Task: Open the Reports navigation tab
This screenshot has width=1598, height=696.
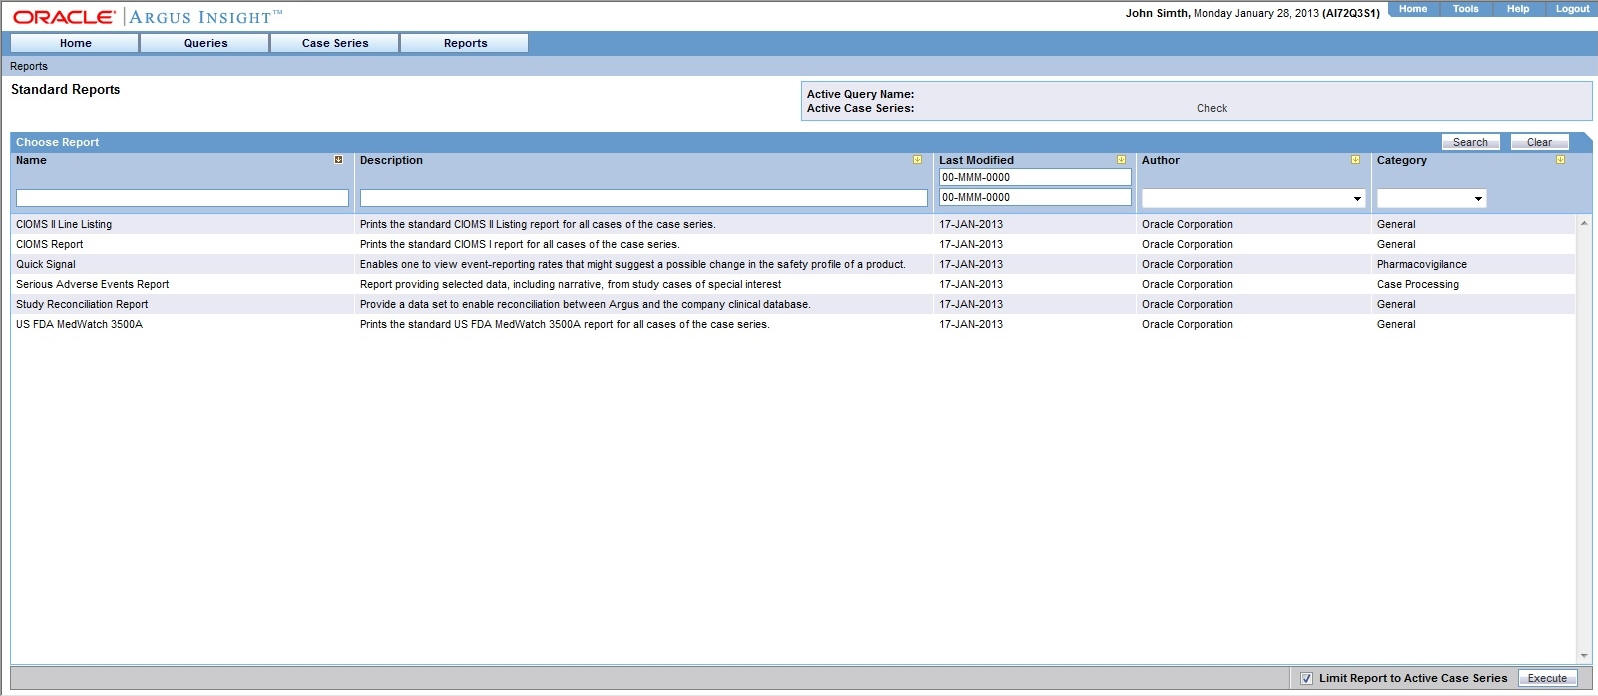Action: tap(465, 43)
